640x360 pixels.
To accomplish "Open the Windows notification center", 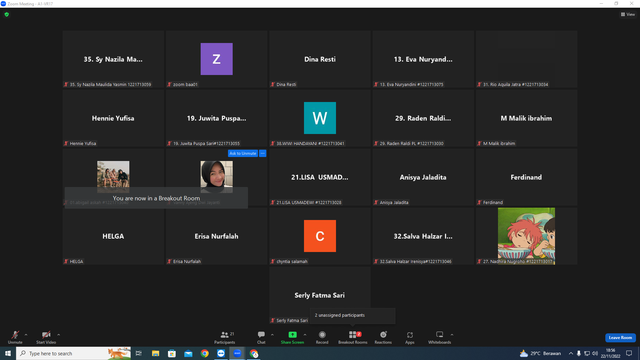I will click(629, 353).
